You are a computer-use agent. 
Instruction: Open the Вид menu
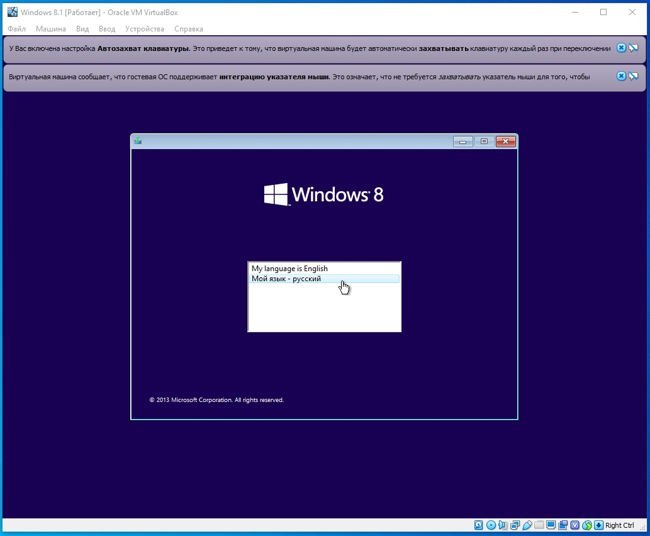pyautogui.click(x=82, y=29)
